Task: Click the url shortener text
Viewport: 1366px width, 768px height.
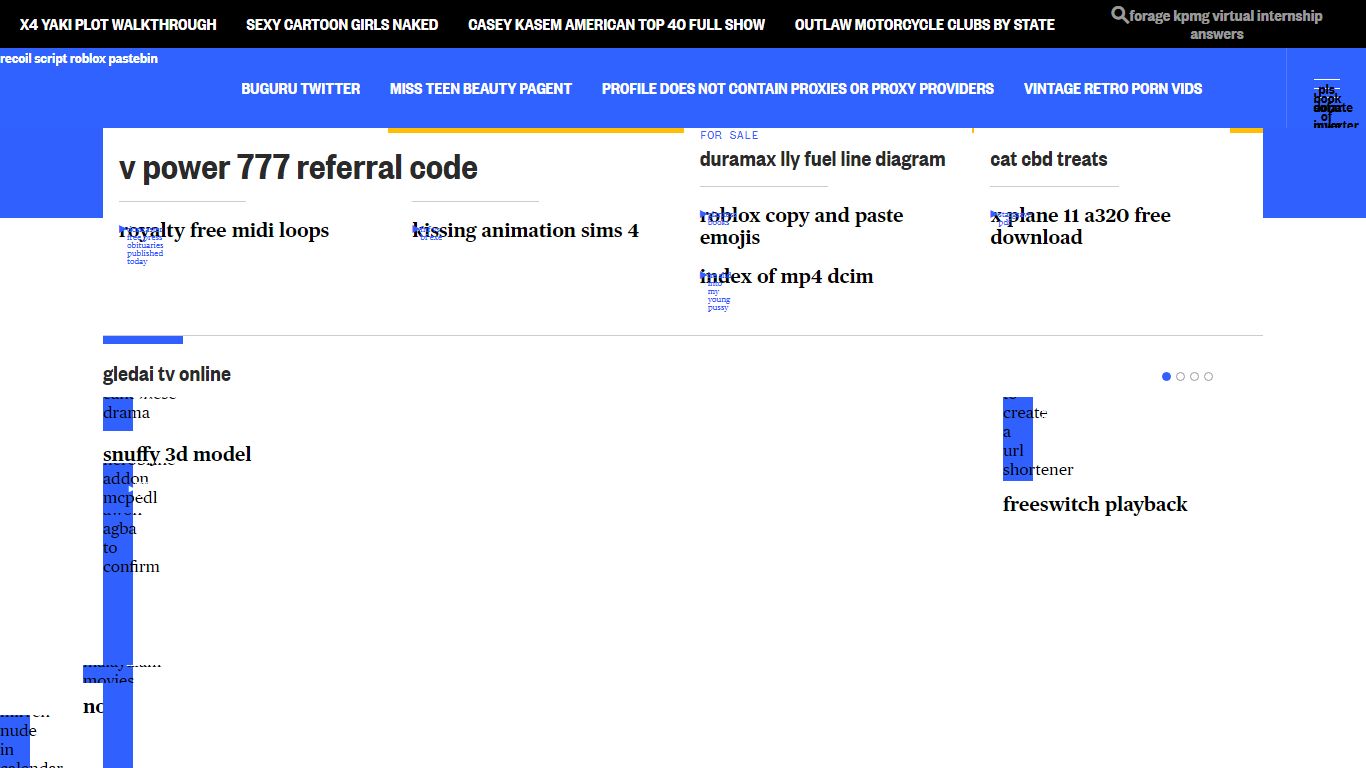Action: 1038,460
